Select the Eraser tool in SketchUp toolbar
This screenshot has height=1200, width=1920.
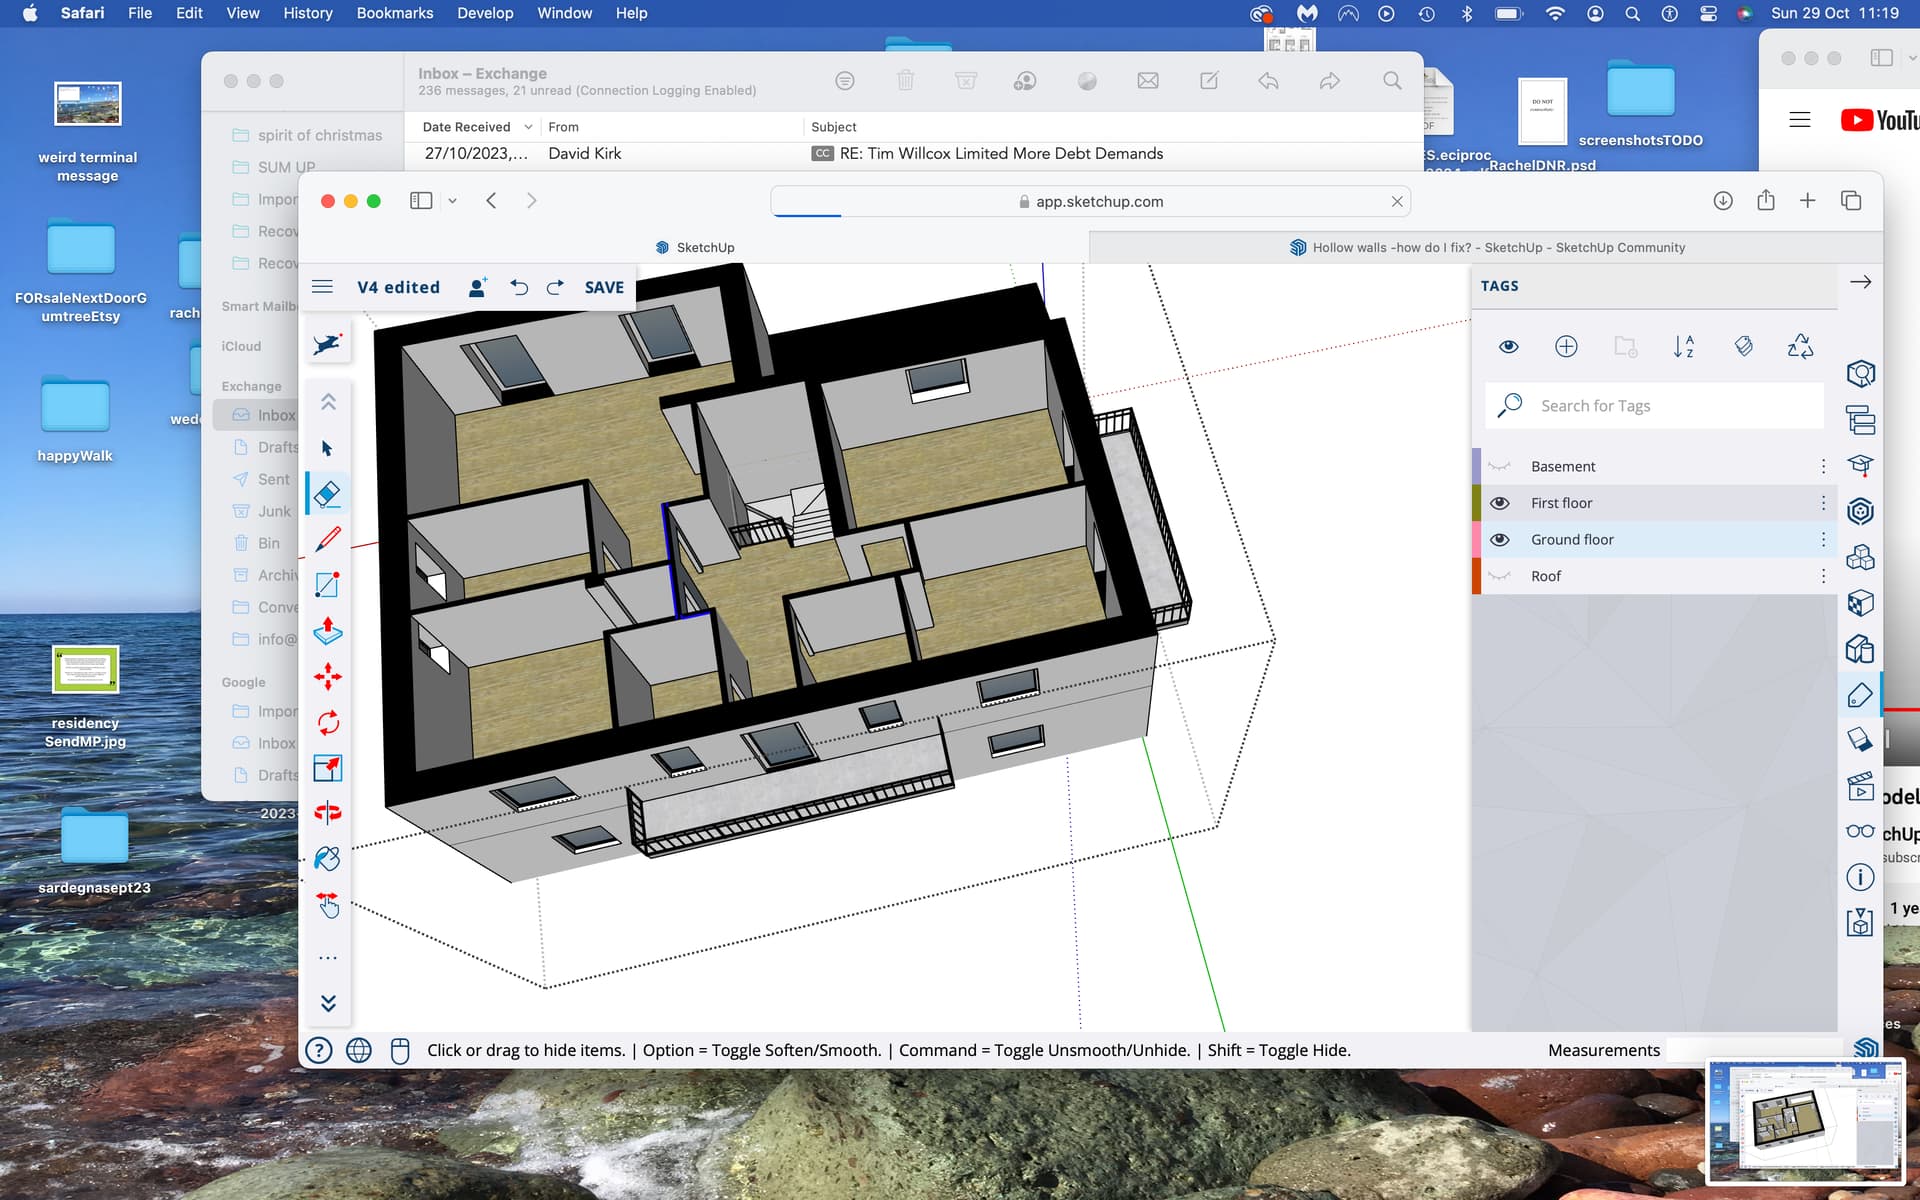point(328,494)
